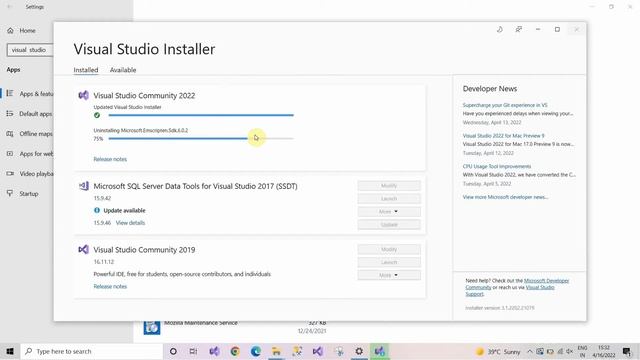Click the Visual Studio Community 2022 logo icon
The image size is (640, 360).
(84, 95)
